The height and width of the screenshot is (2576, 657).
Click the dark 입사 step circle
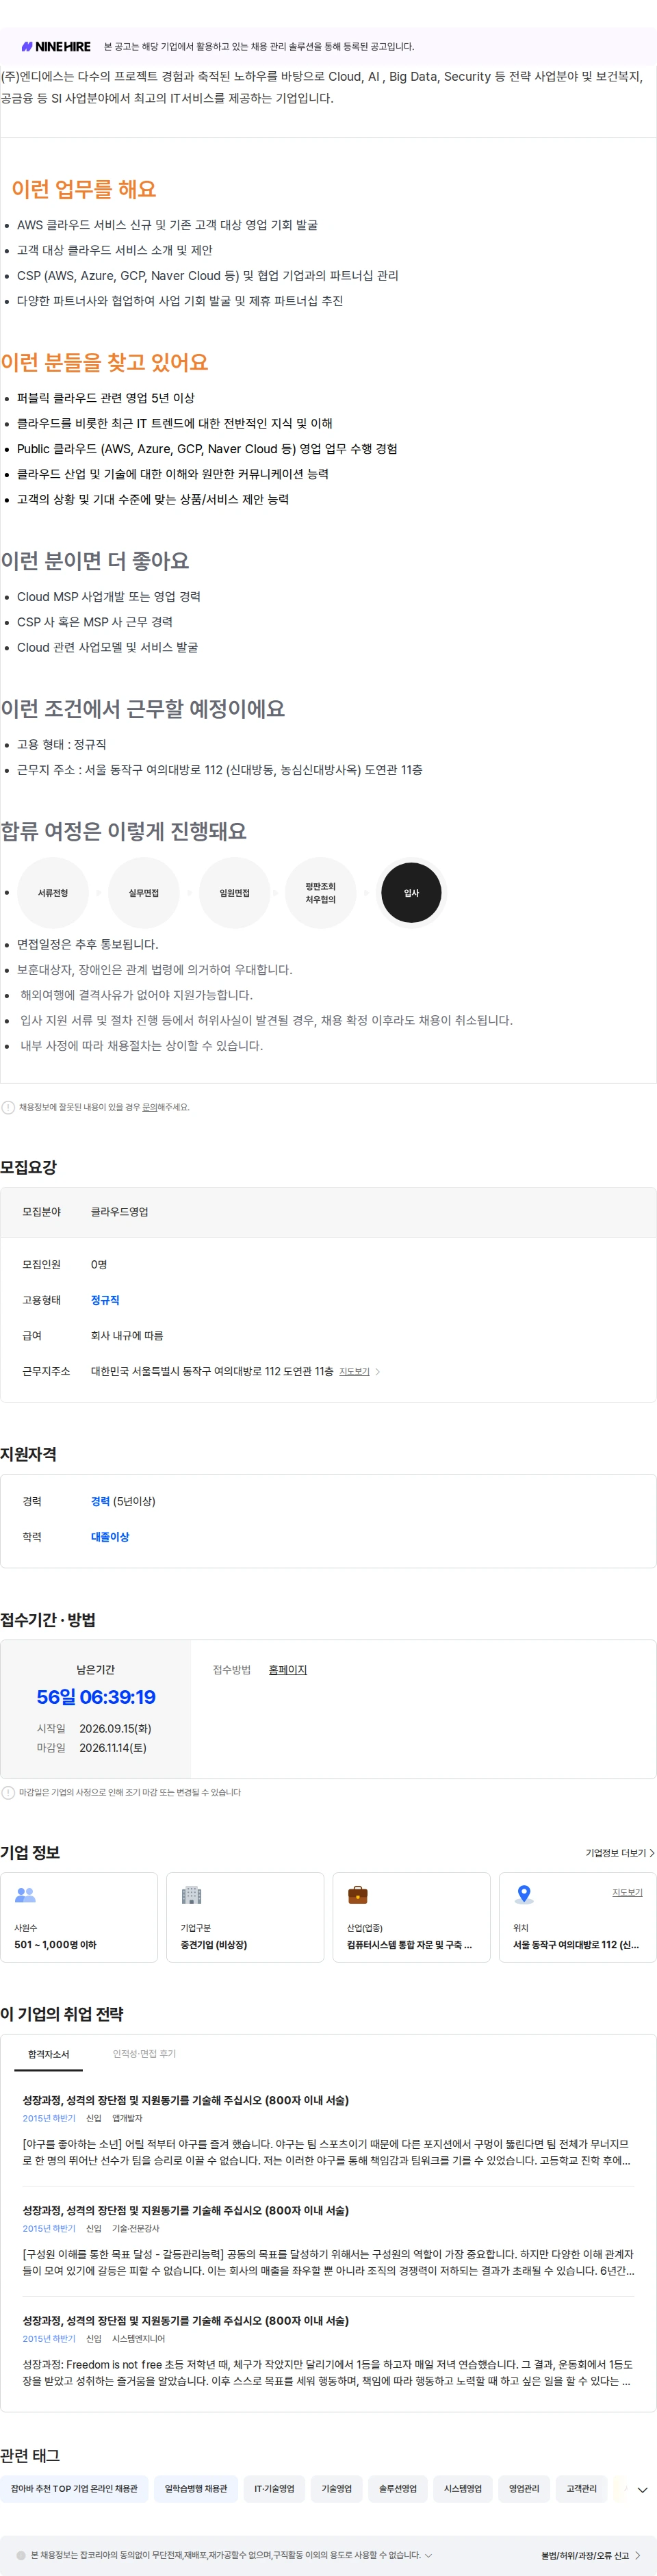pyautogui.click(x=411, y=892)
